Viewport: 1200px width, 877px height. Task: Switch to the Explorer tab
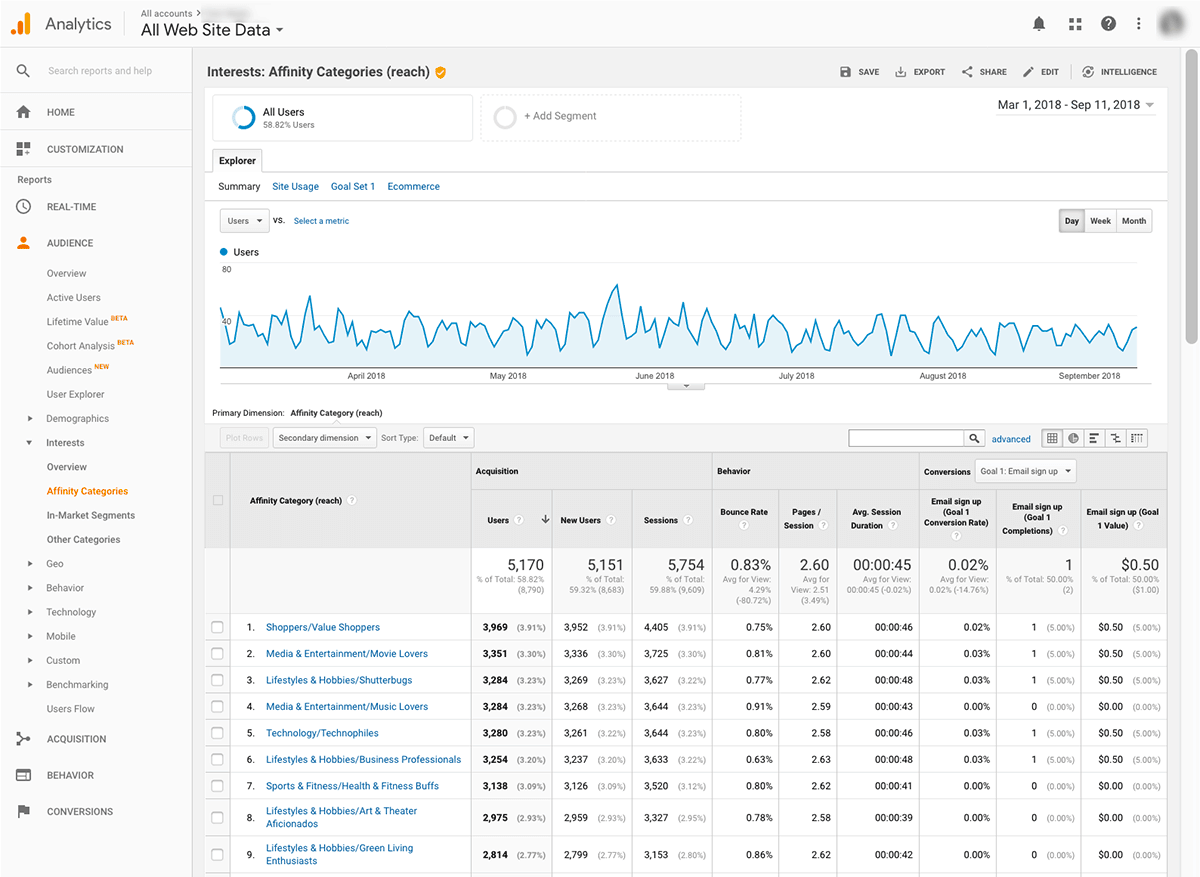pyautogui.click(x=238, y=160)
